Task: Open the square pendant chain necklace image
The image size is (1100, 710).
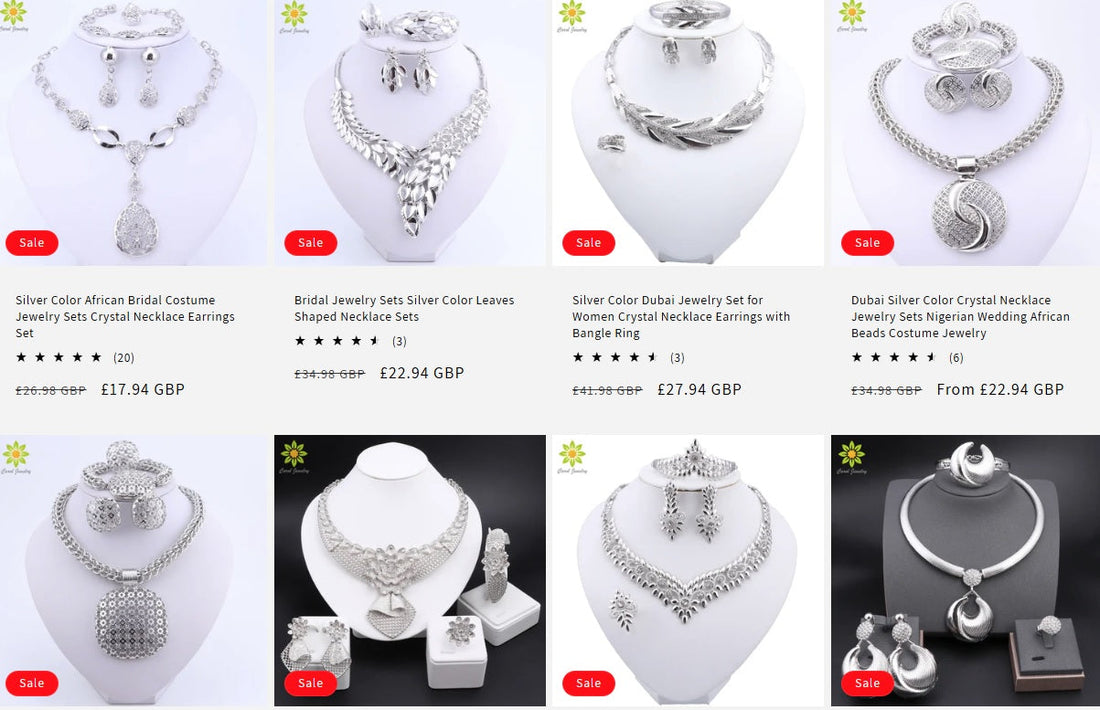Action: 133,570
